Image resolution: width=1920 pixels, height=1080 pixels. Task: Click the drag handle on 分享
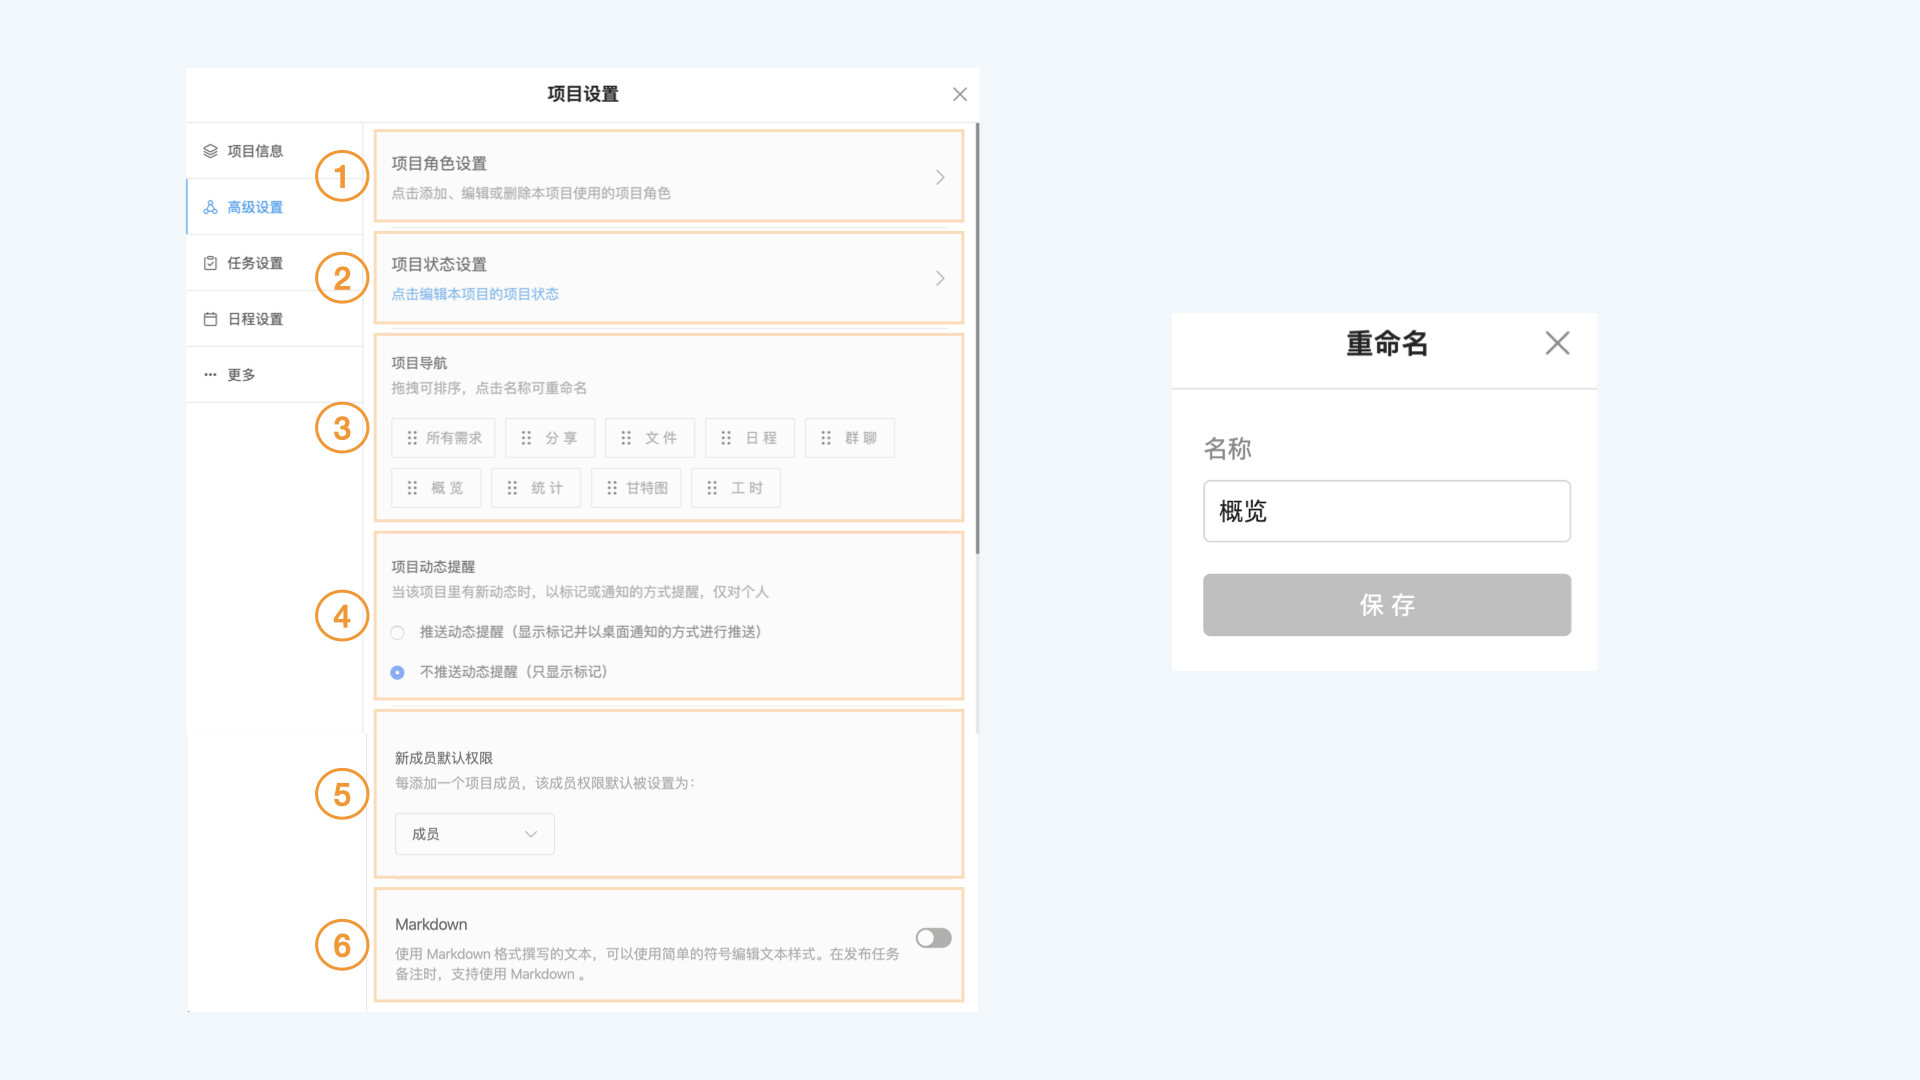click(526, 438)
